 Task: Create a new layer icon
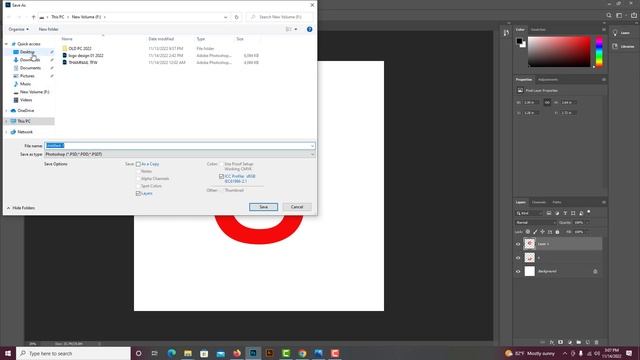click(588, 342)
